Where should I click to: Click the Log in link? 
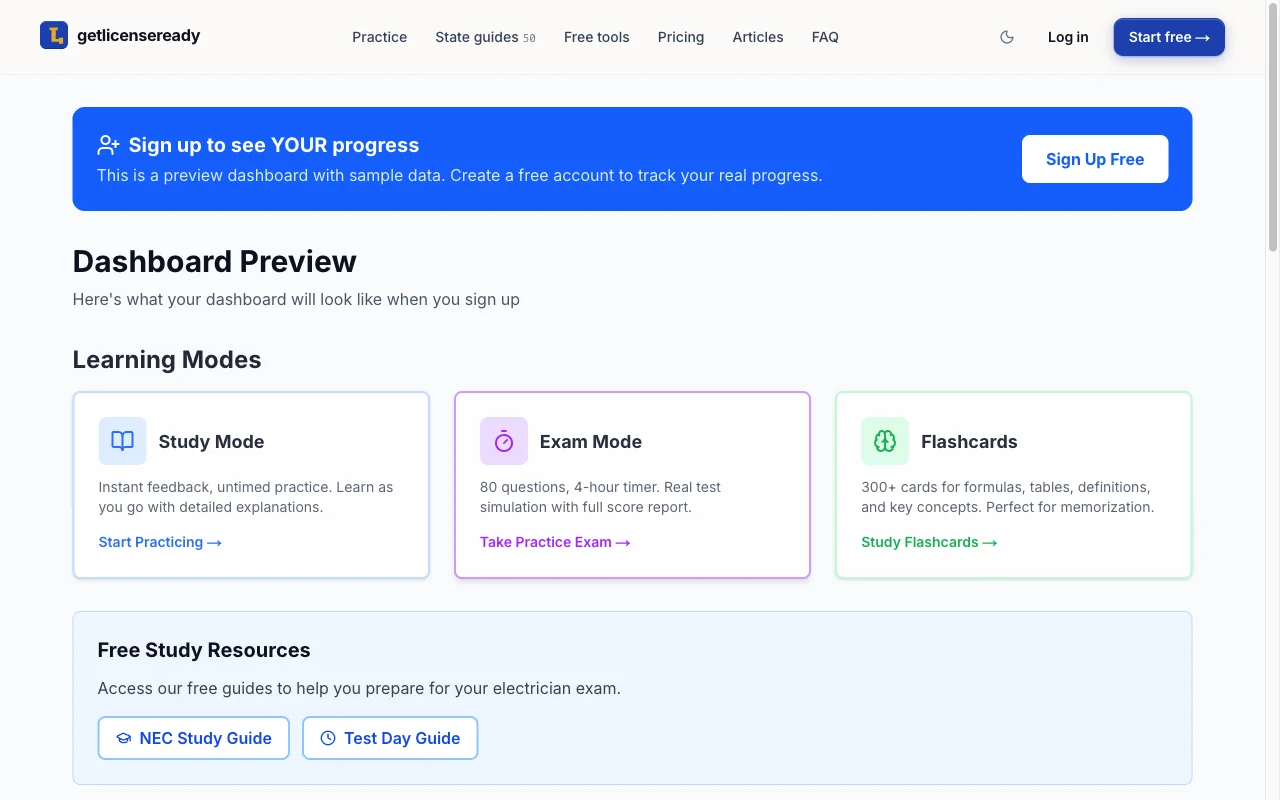[1068, 37]
